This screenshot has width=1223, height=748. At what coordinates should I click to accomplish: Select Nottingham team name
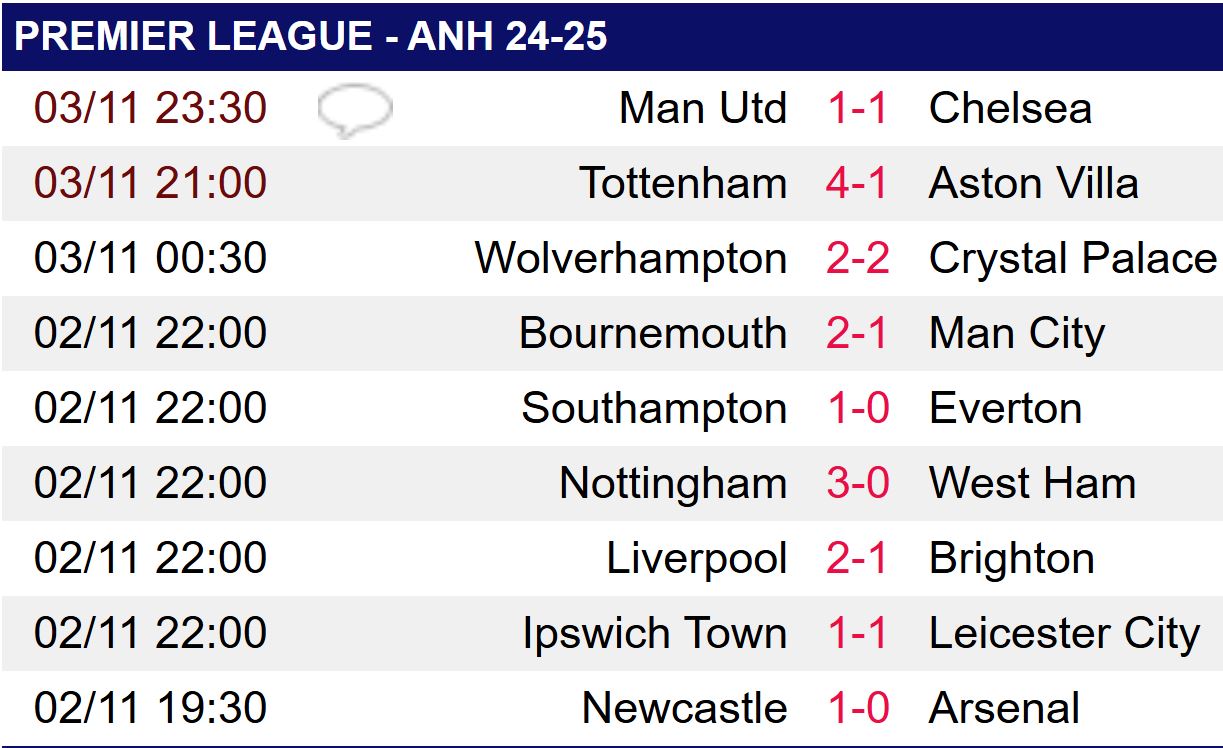point(673,483)
